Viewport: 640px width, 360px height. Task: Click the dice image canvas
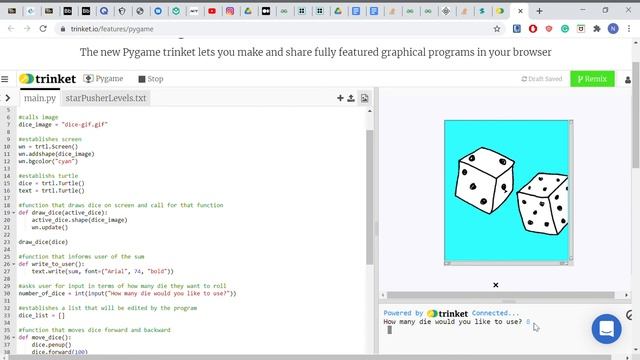[x=506, y=190]
